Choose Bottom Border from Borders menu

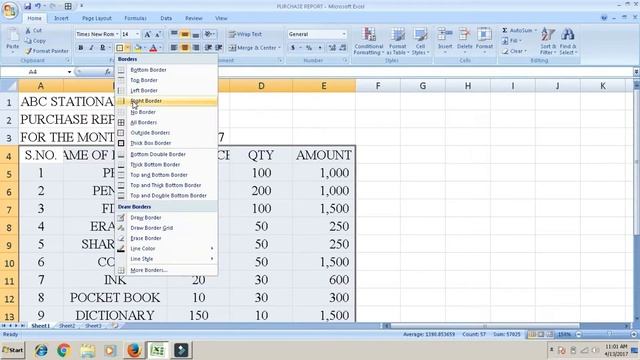167,70
